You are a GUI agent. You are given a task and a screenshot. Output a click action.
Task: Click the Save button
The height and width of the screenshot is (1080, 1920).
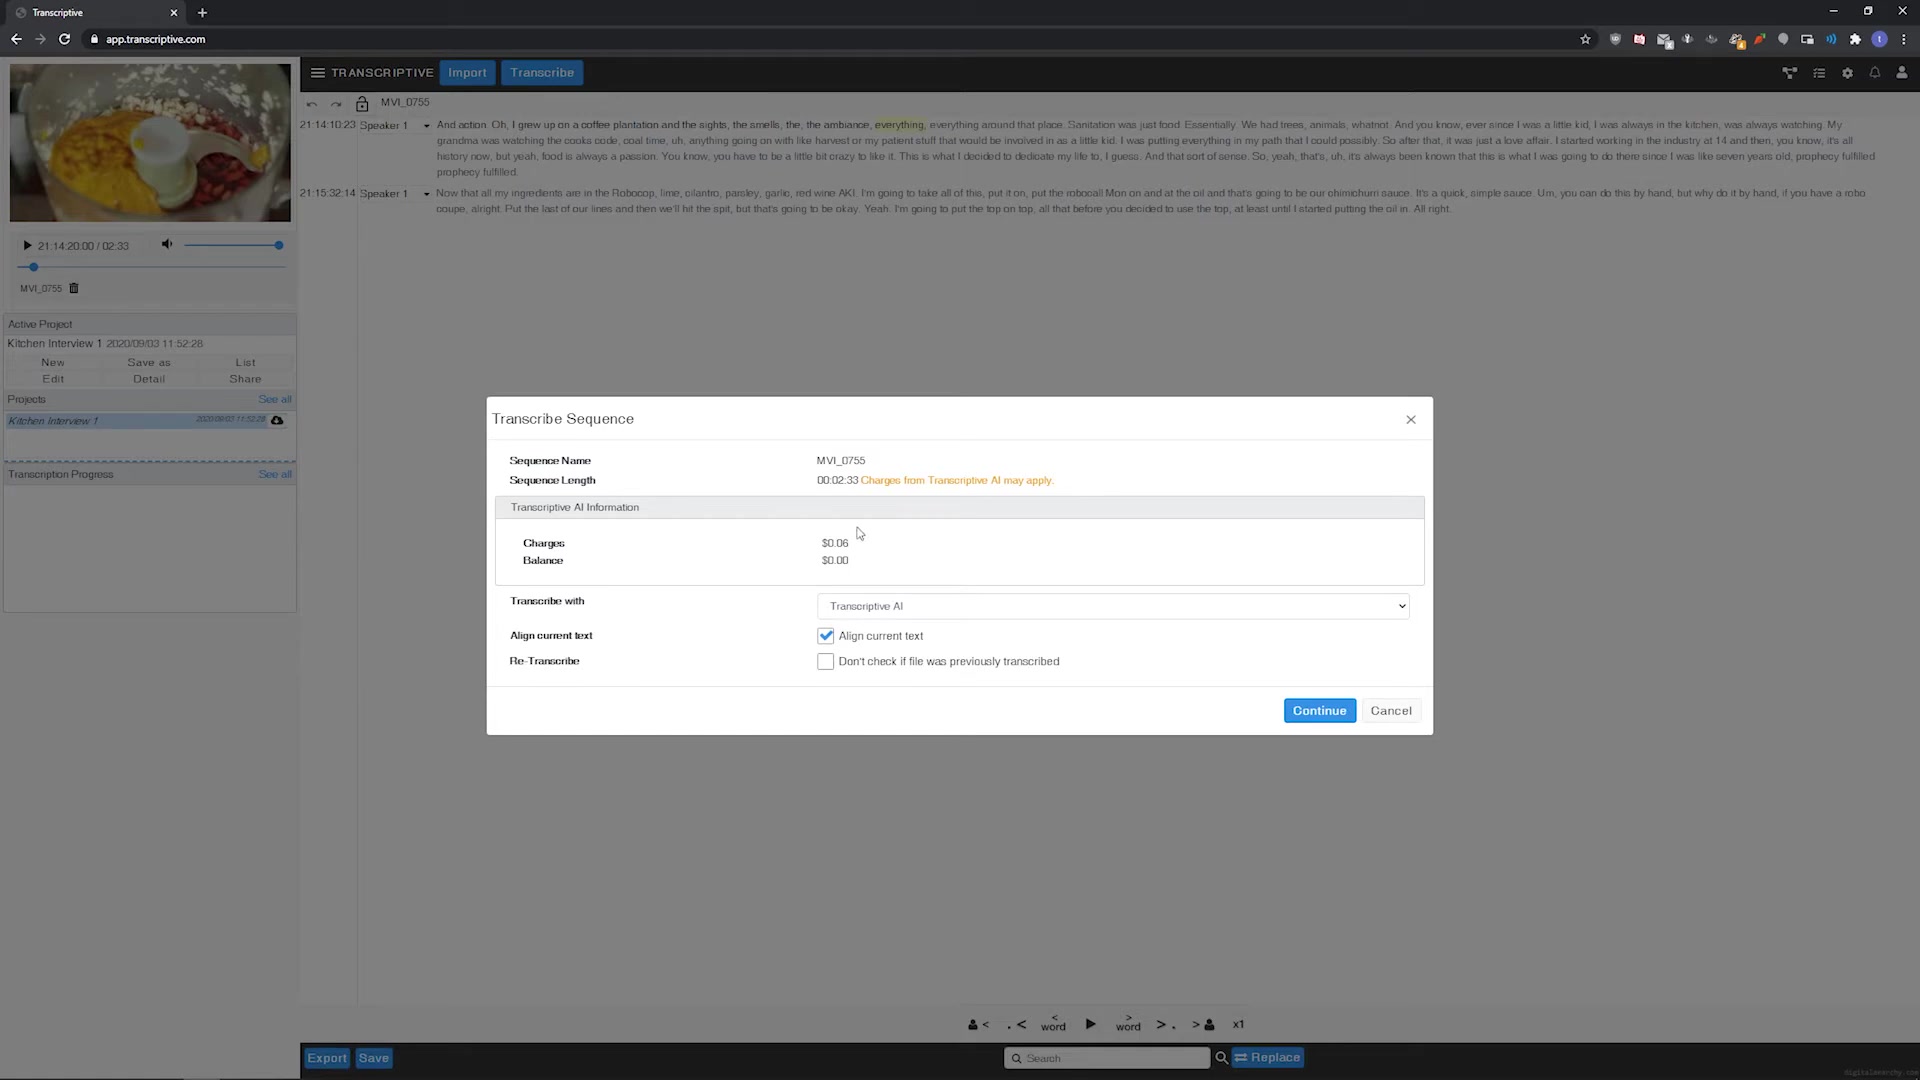(374, 1058)
